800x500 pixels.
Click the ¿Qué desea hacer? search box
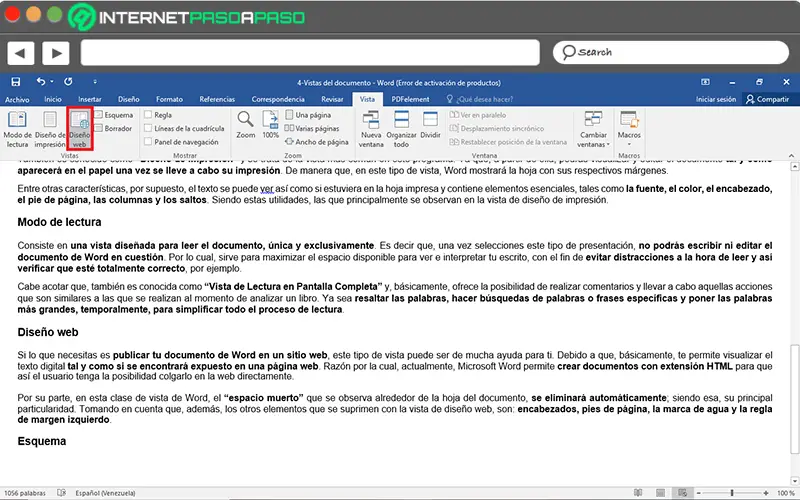pos(480,99)
